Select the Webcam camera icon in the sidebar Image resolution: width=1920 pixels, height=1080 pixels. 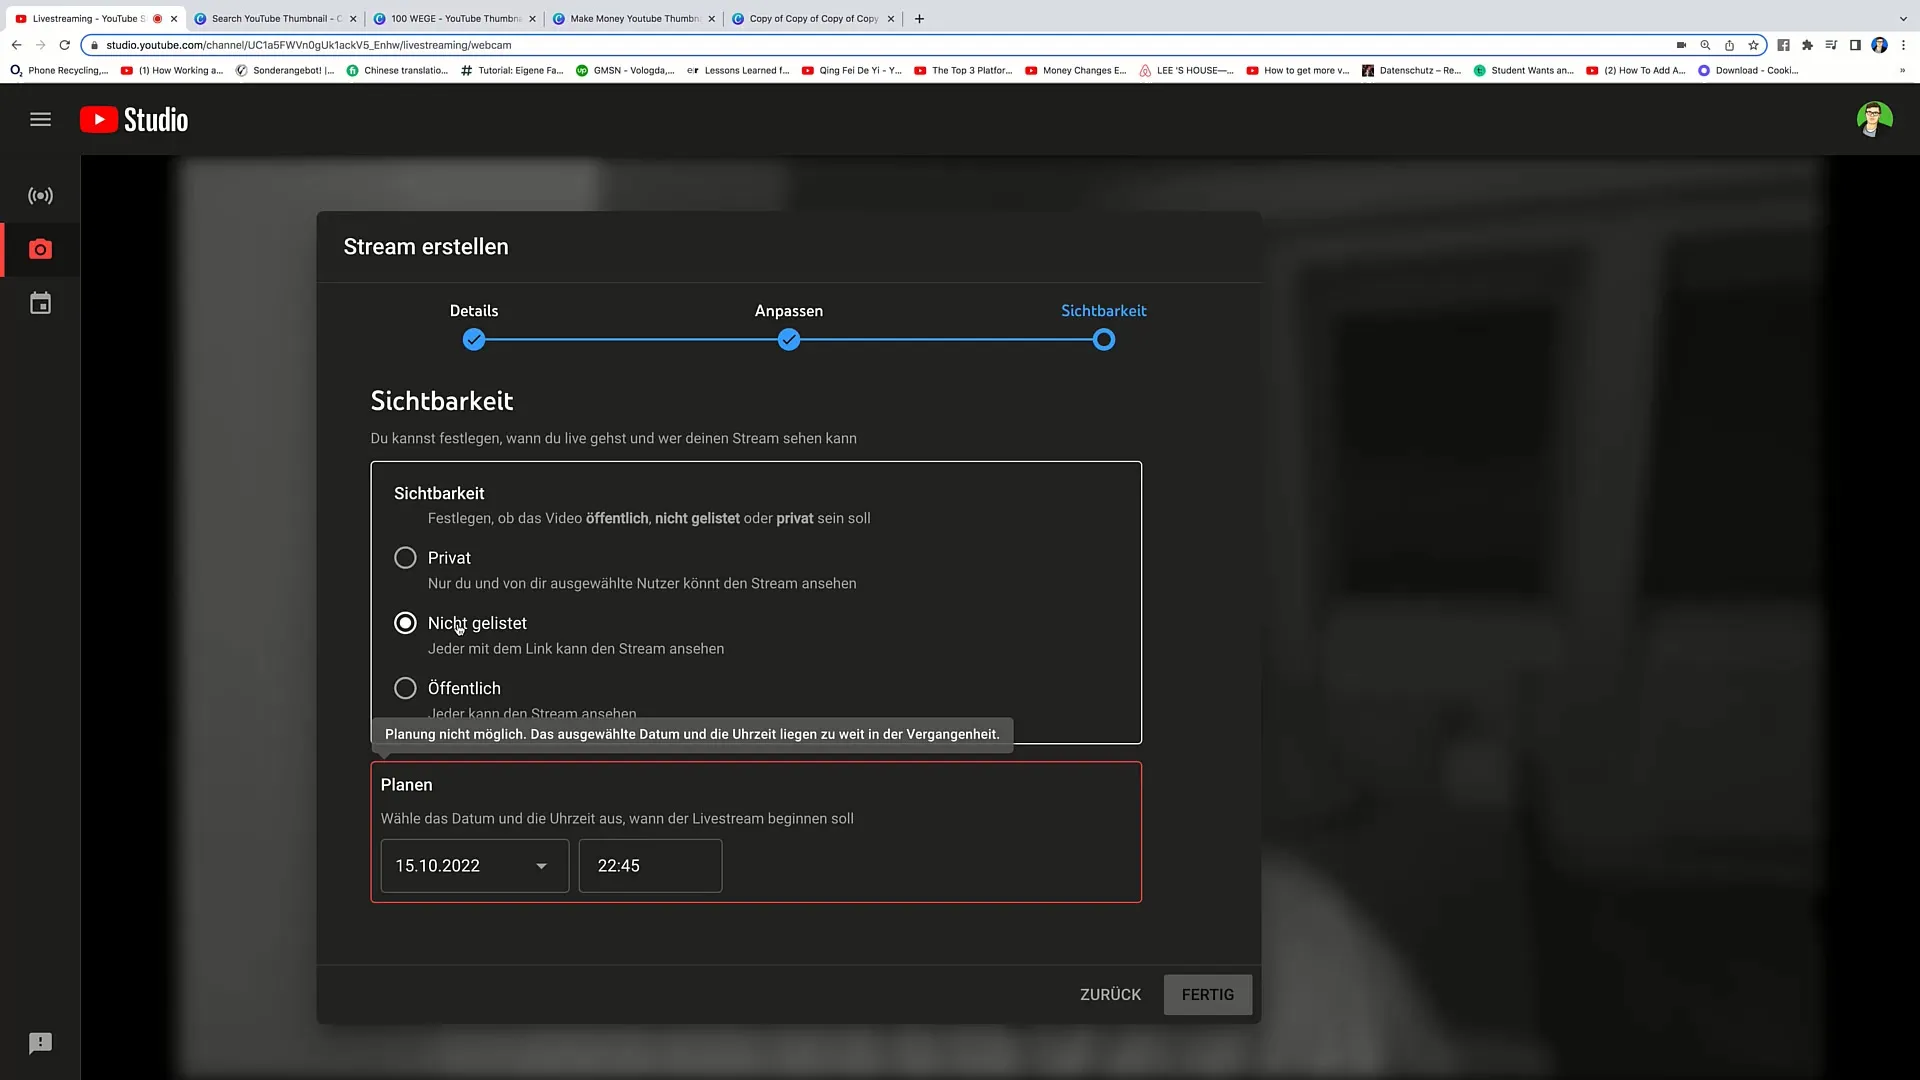[x=40, y=249]
